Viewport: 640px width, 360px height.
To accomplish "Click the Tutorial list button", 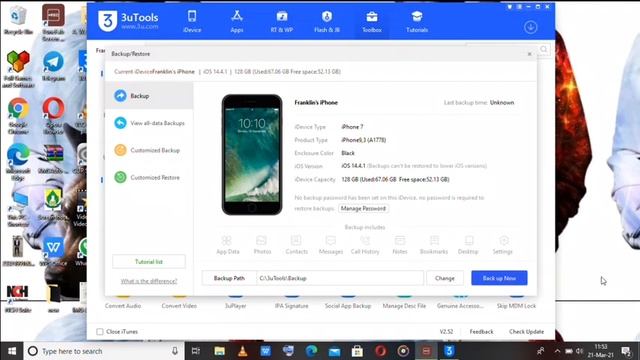I will click(x=149, y=262).
